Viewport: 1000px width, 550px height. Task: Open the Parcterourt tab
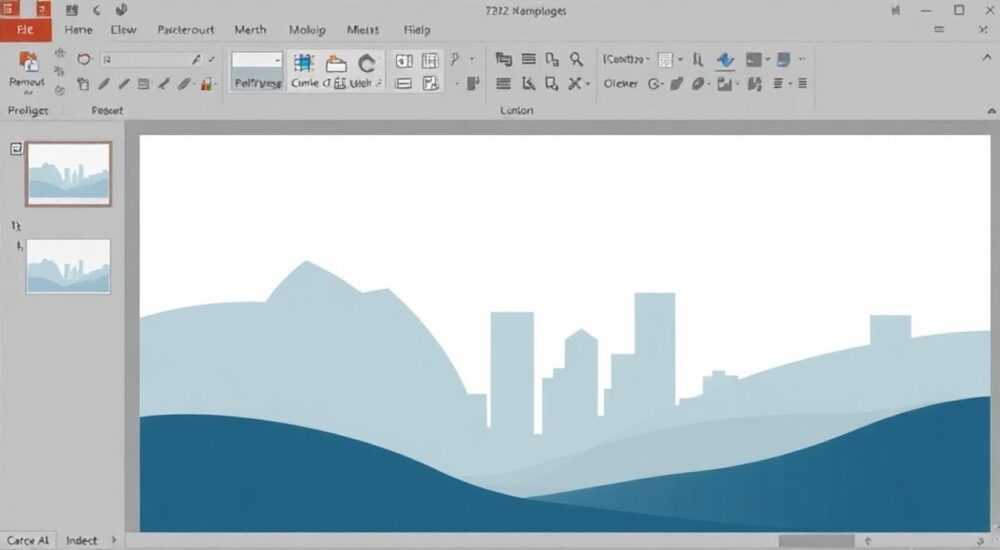point(186,30)
